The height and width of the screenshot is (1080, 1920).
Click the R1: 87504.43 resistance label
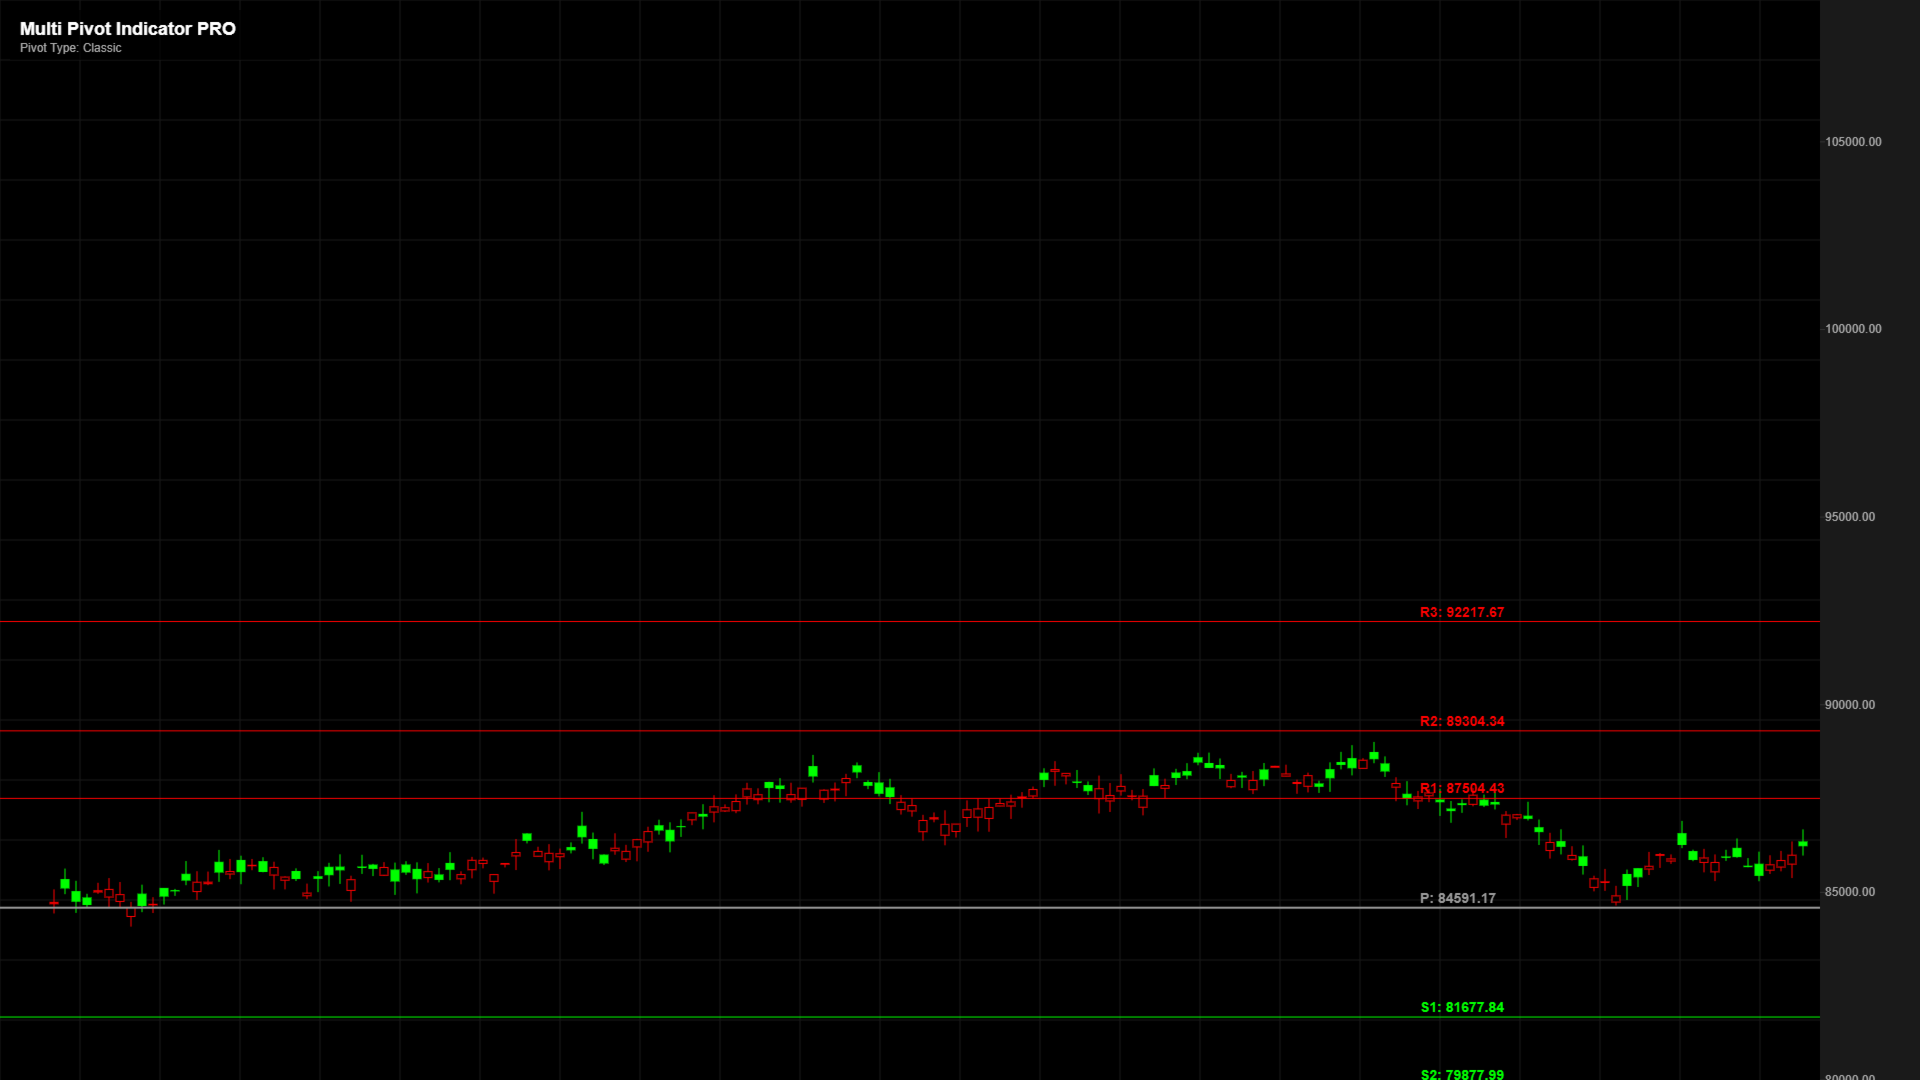point(1461,788)
